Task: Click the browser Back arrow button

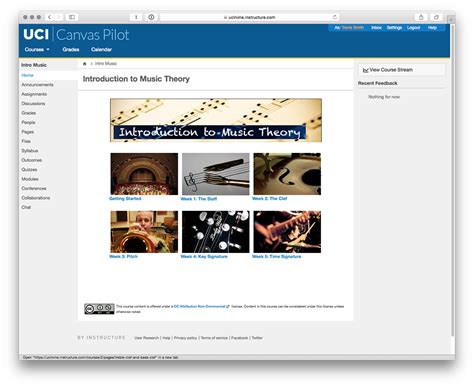Action: click(x=50, y=17)
